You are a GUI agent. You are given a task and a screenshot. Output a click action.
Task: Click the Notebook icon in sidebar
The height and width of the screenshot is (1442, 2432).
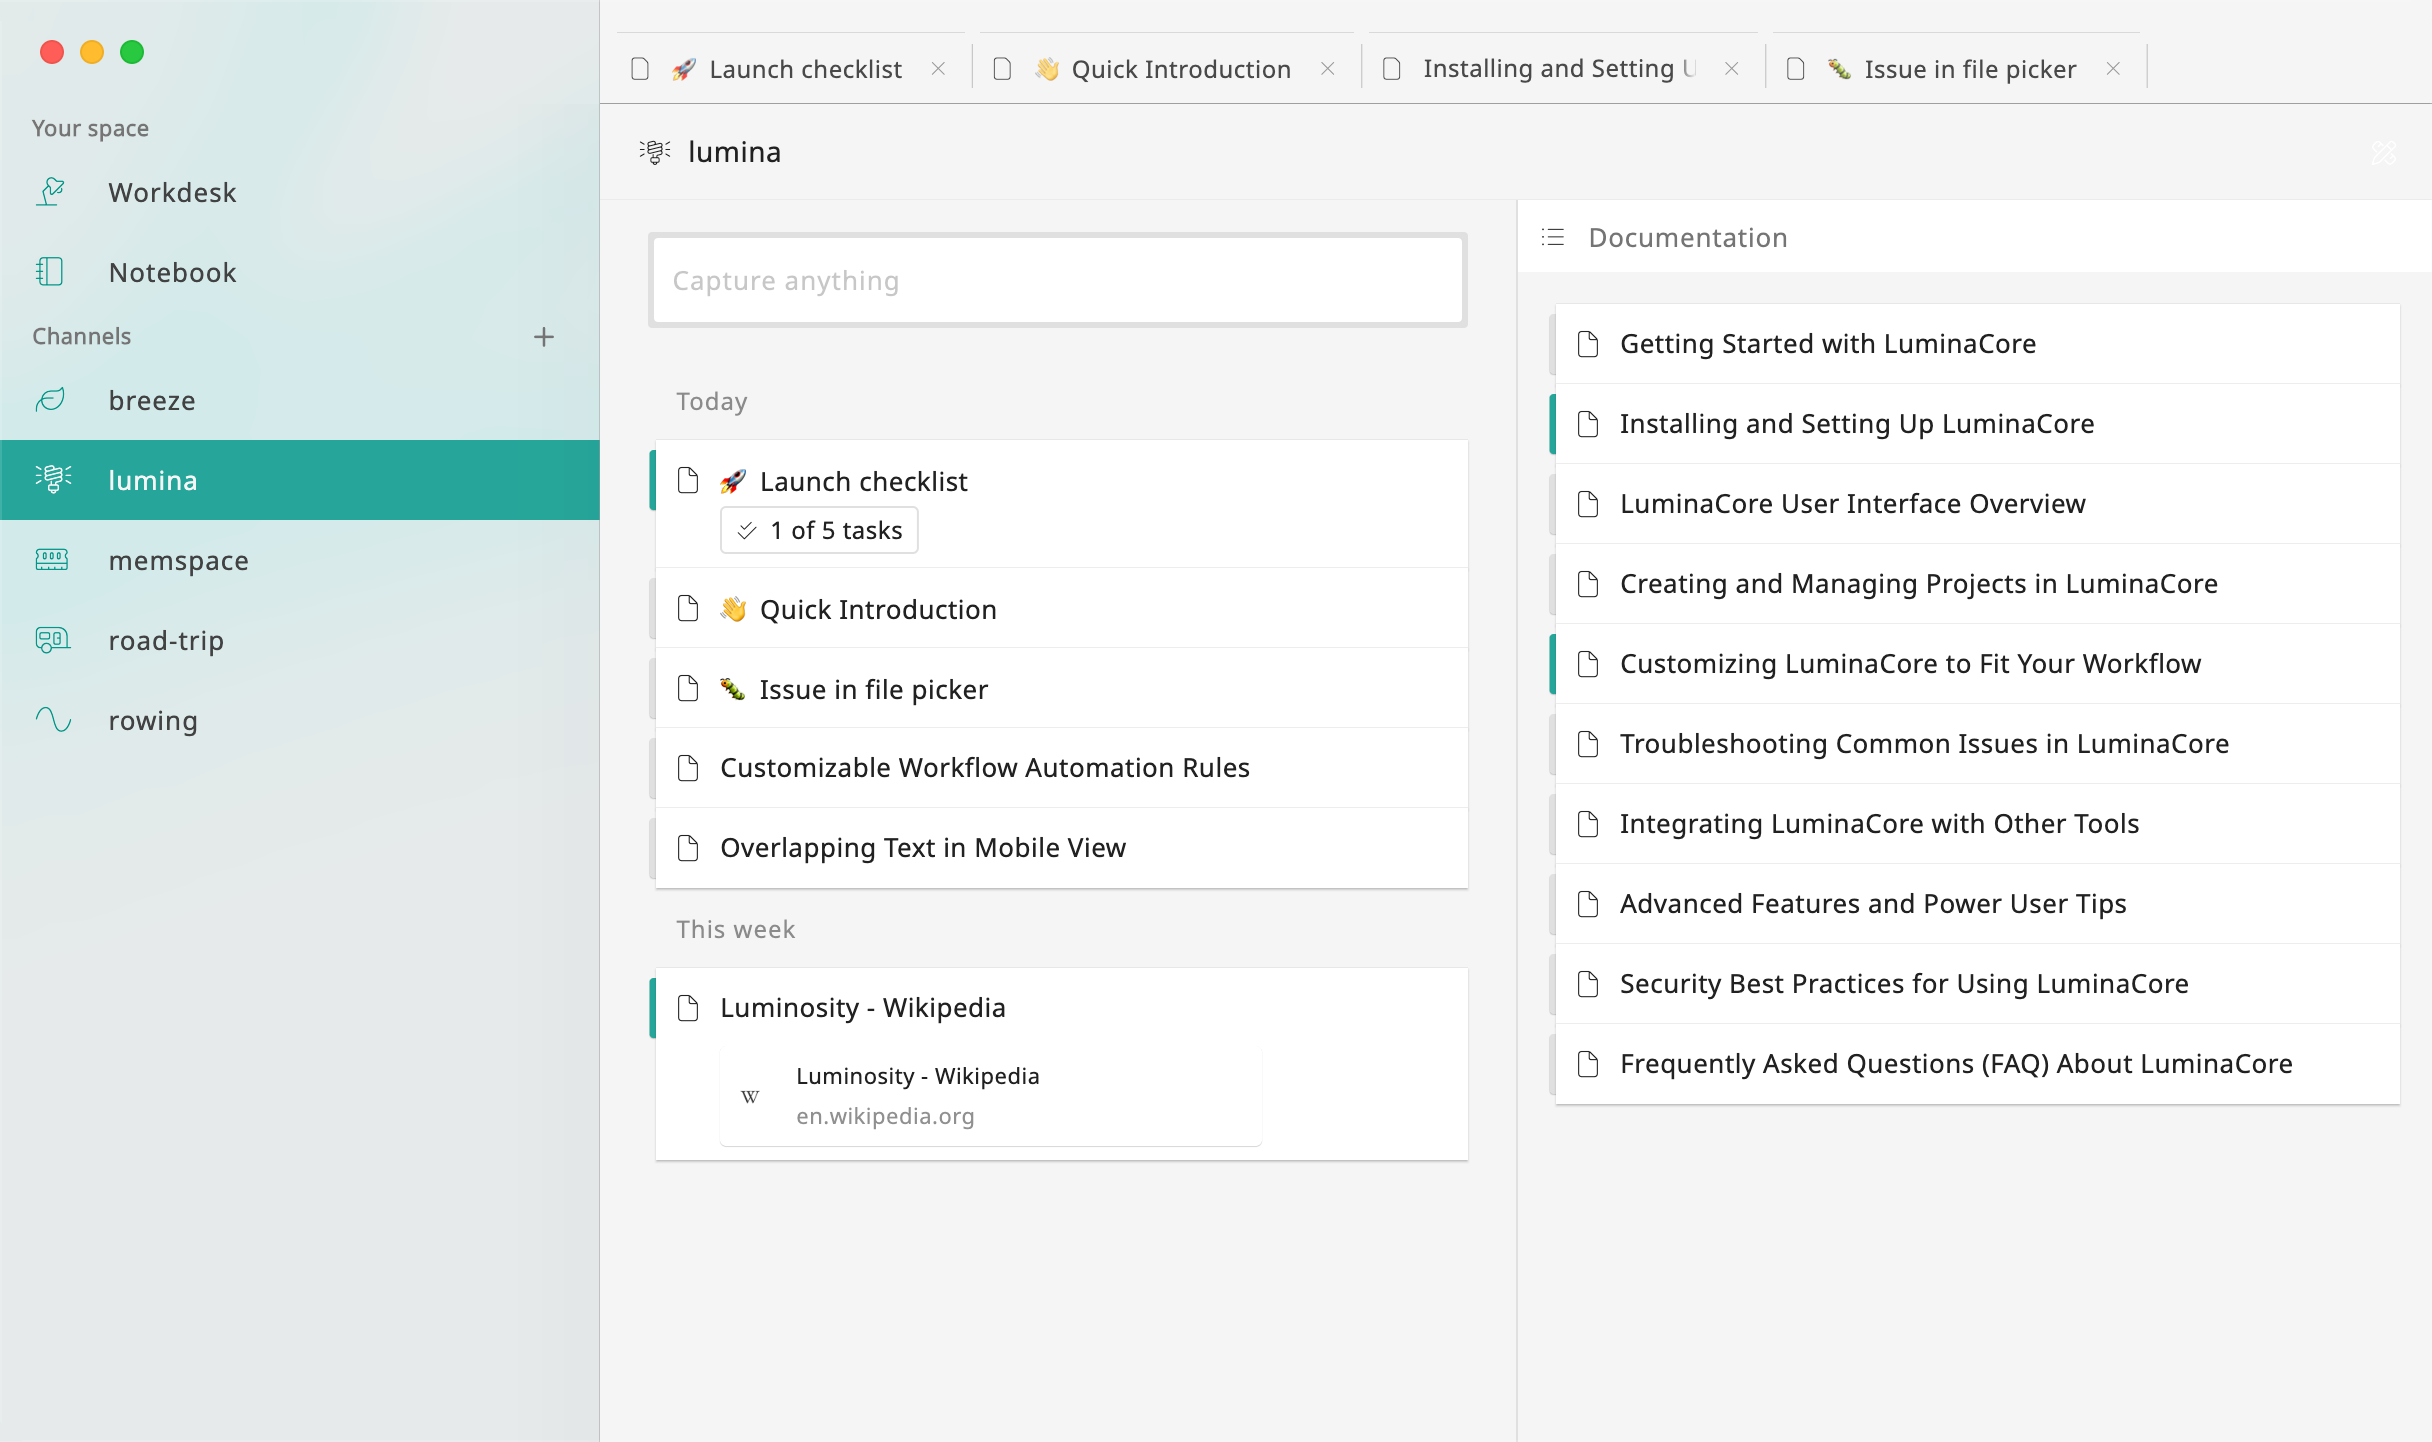coord(50,271)
